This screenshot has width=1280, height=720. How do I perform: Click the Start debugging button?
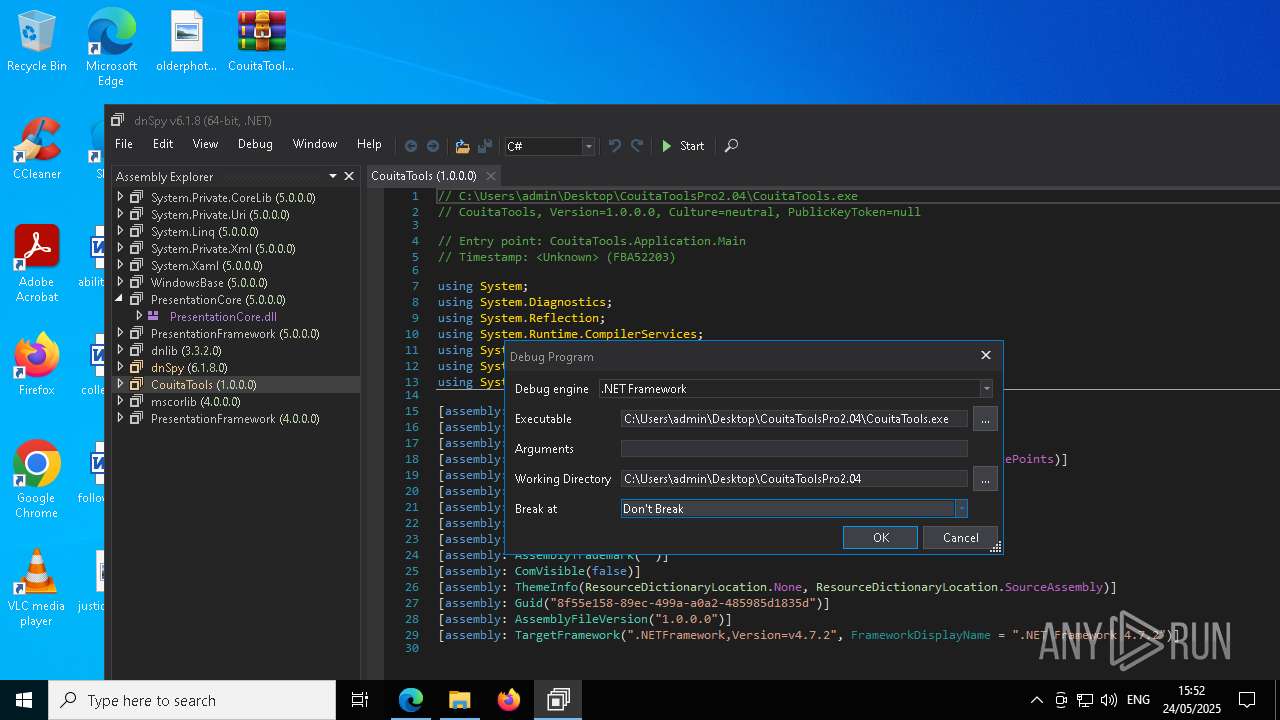[682, 146]
